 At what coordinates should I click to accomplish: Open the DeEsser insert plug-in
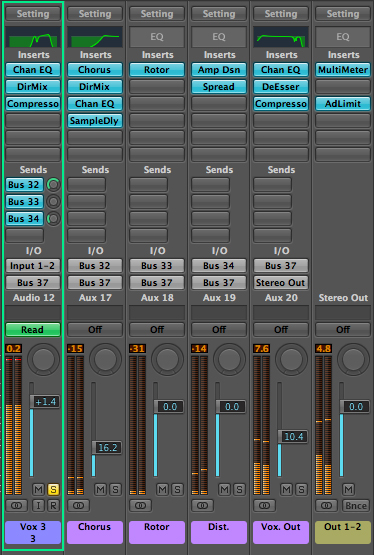[x=281, y=87]
